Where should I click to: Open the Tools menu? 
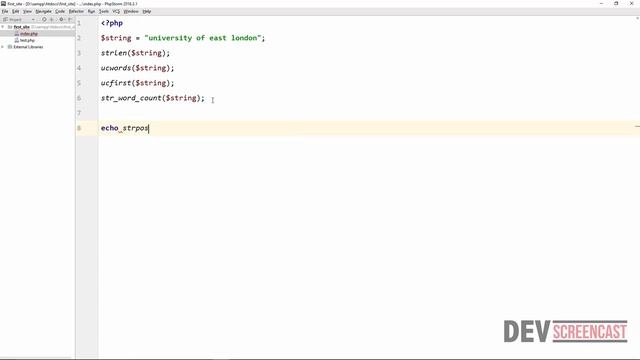[104, 11]
